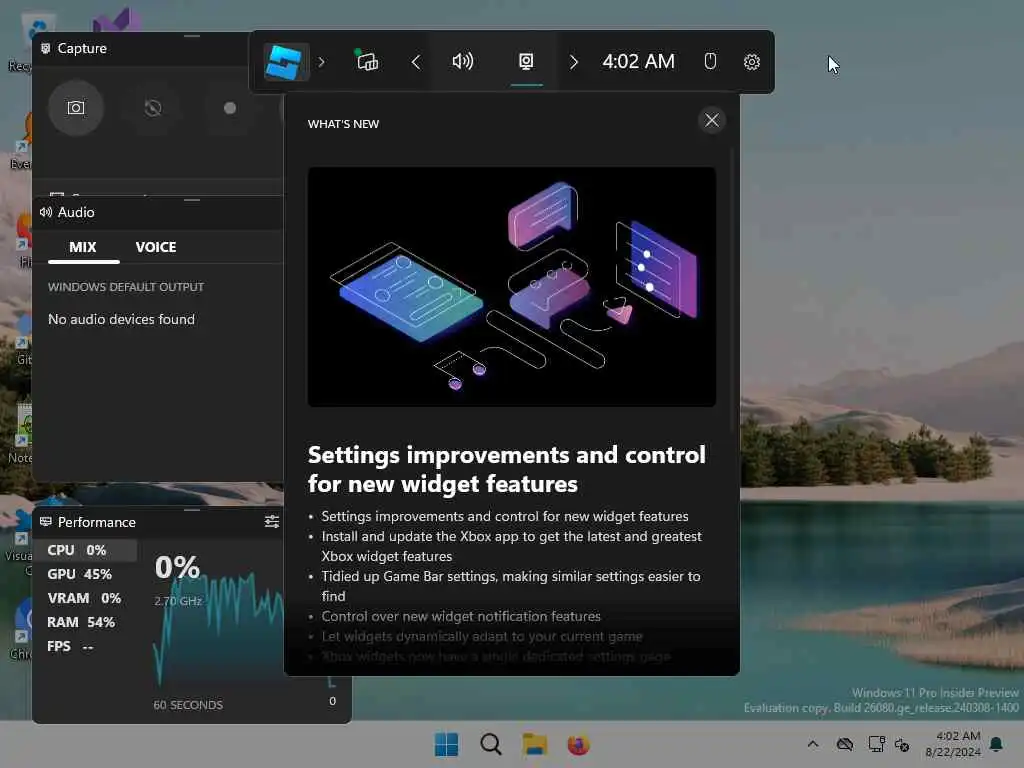Screen dimensions: 1024x768
Task: Switch to the VOICE audio tab
Action: pyautogui.click(x=155, y=248)
